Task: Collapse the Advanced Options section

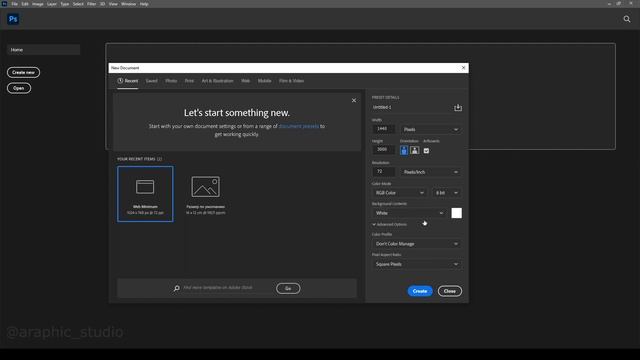Action: coord(389,224)
